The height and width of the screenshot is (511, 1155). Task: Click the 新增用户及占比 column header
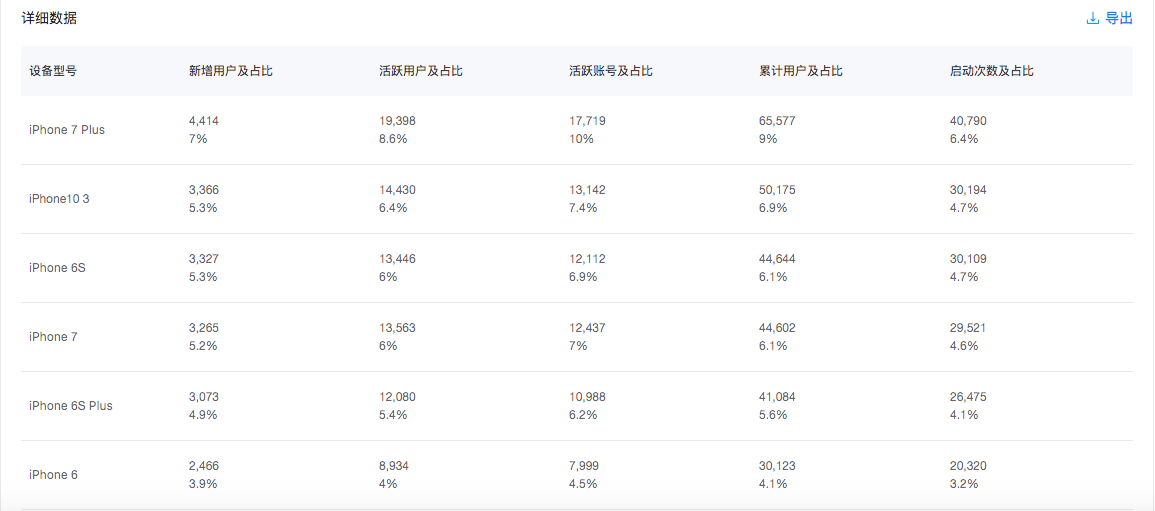click(x=231, y=71)
